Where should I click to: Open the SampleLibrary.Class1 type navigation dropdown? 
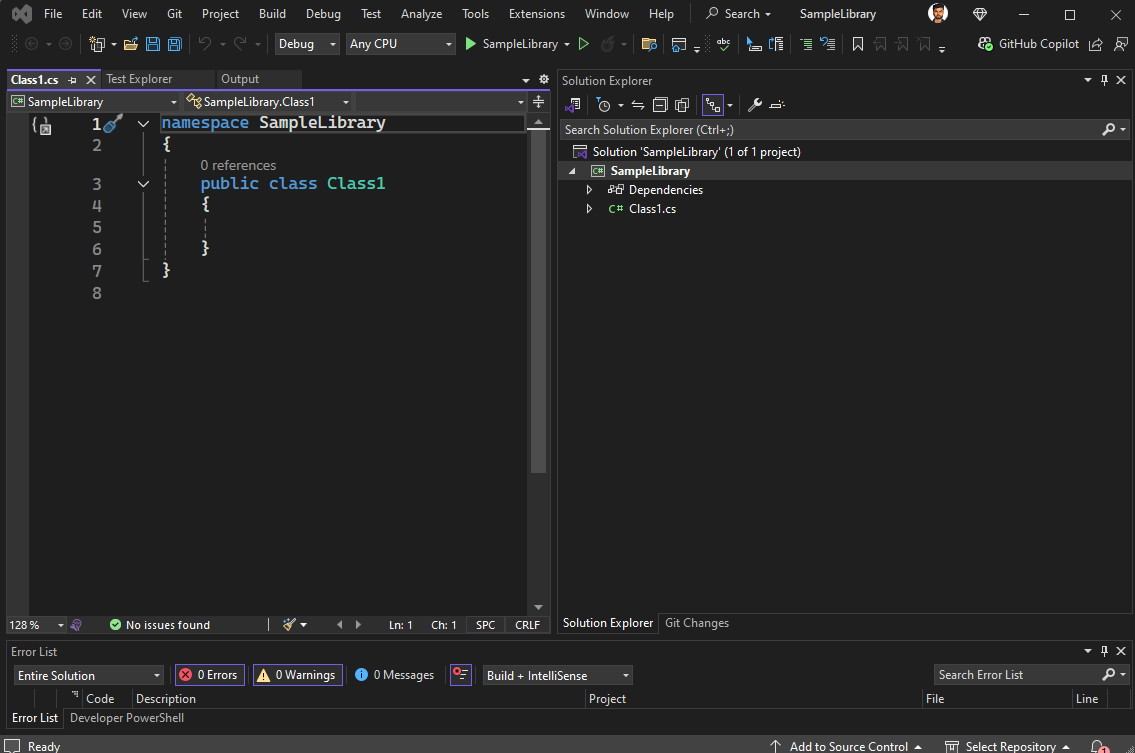[267, 101]
